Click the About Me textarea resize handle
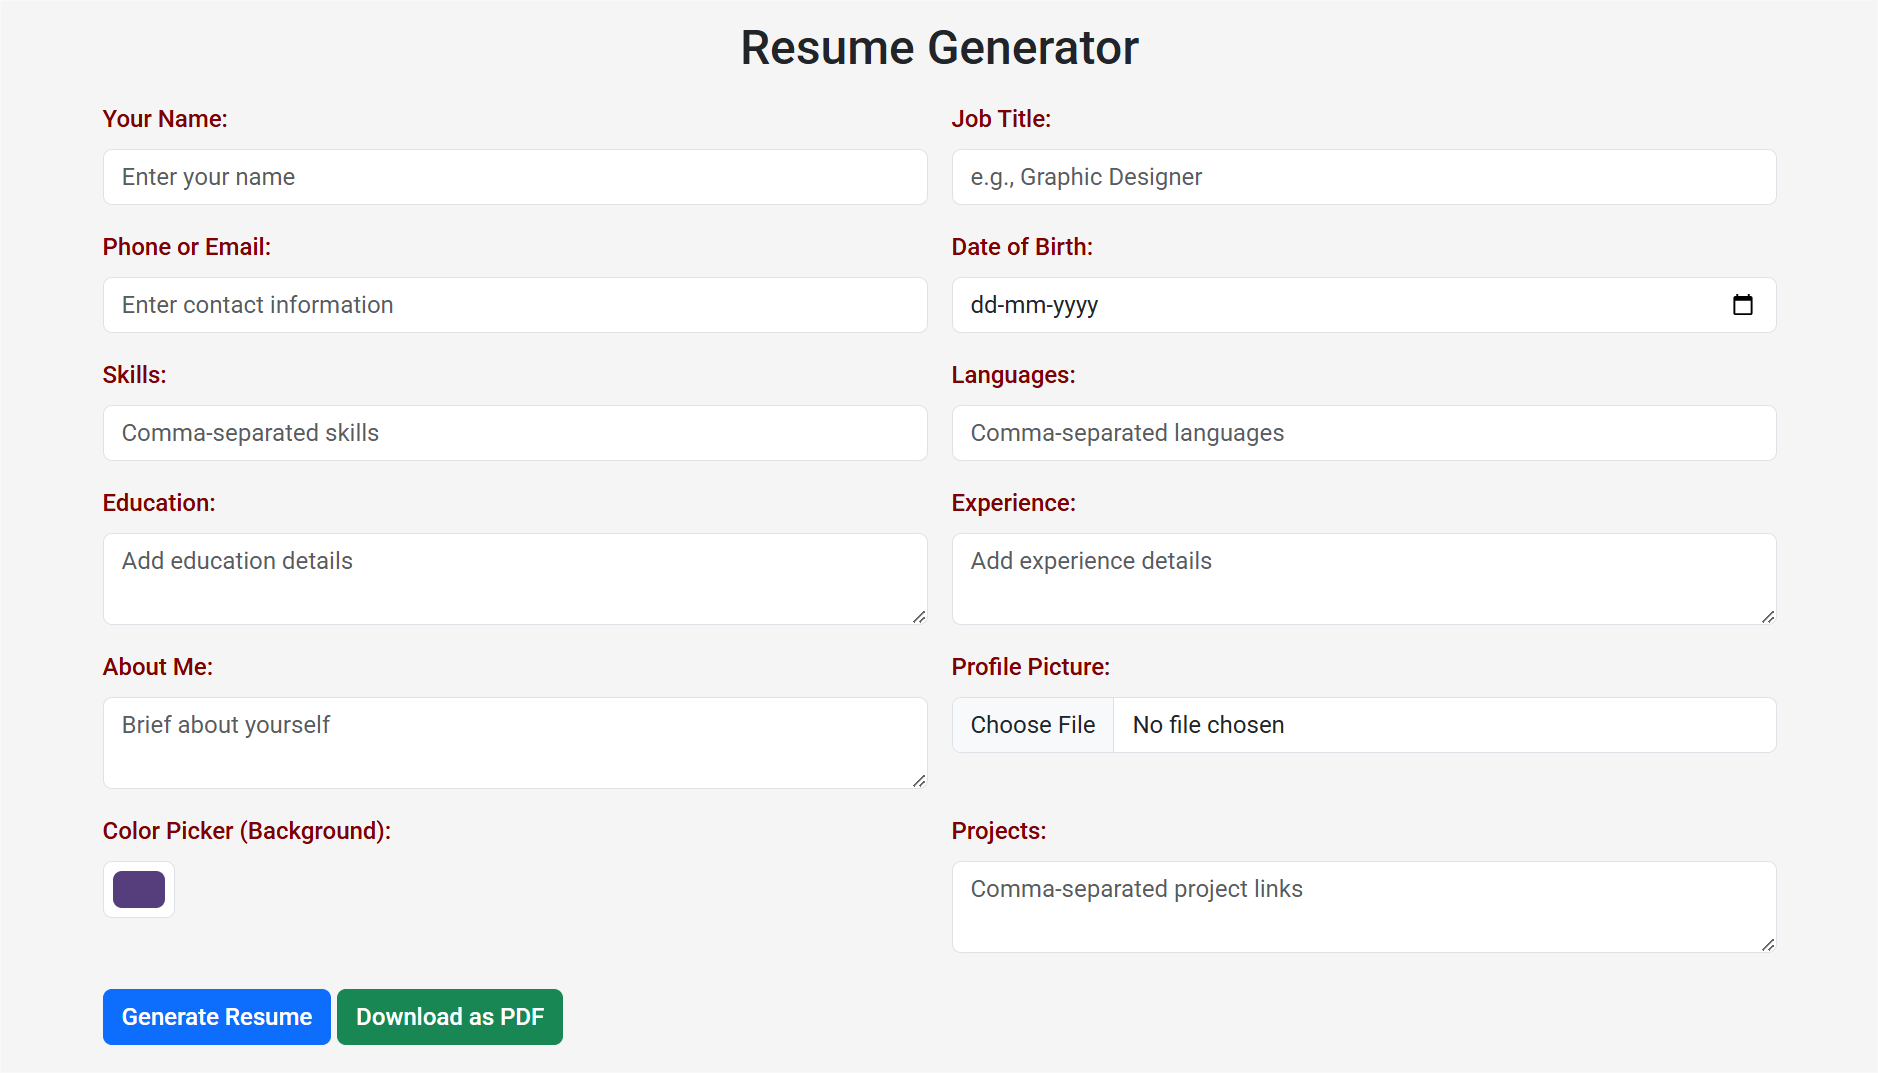This screenshot has height=1073, width=1878. (918, 780)
